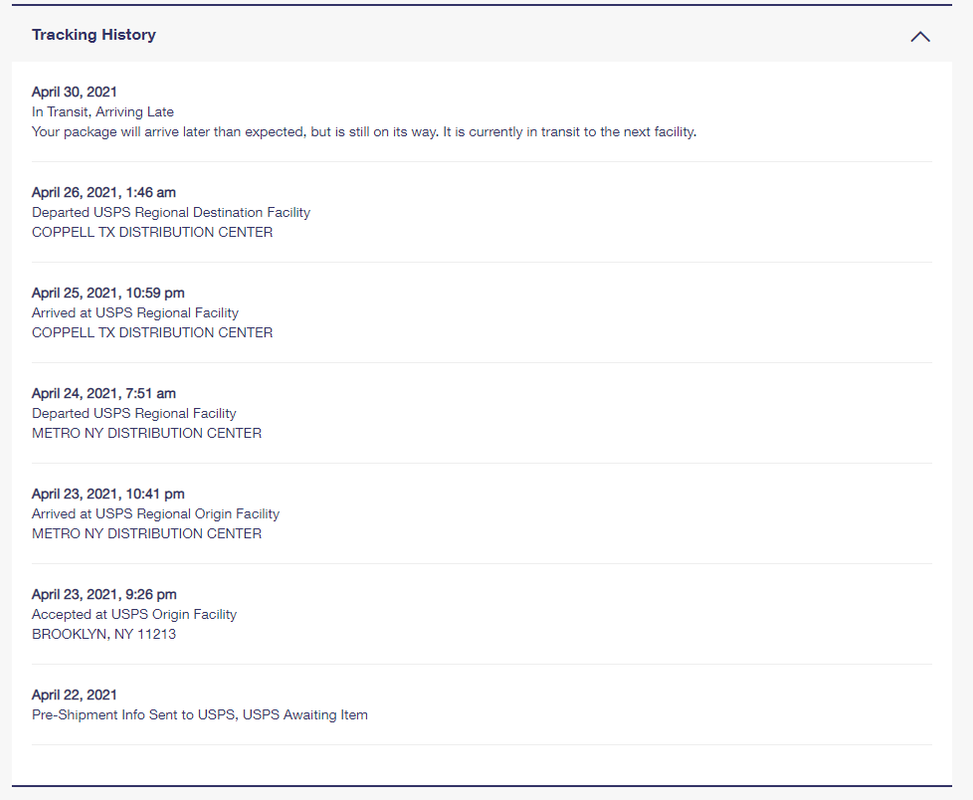Select the April 22, 2021 date
The image size is (973, 800).
(x=74, y=695)
